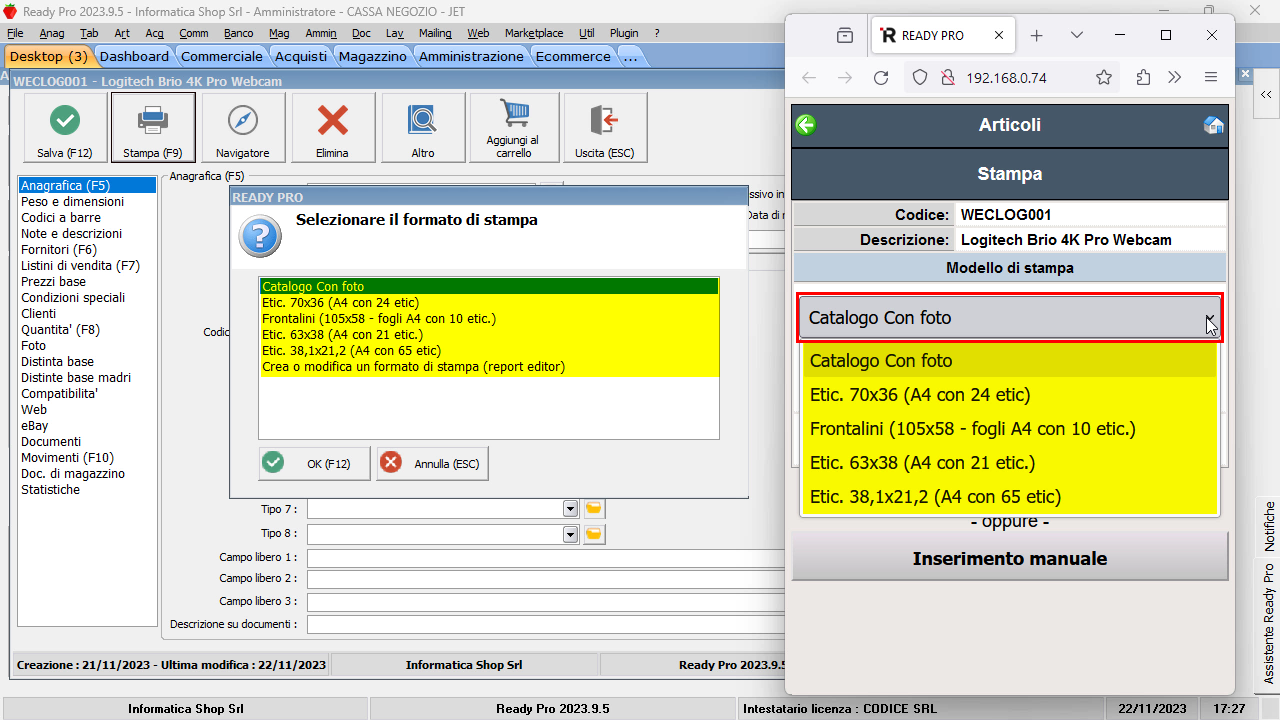The width and height of the screenshot is (1280, 720).
Task: Select Listini di vendita (F7) in sidebar
Action: [81, 266]
